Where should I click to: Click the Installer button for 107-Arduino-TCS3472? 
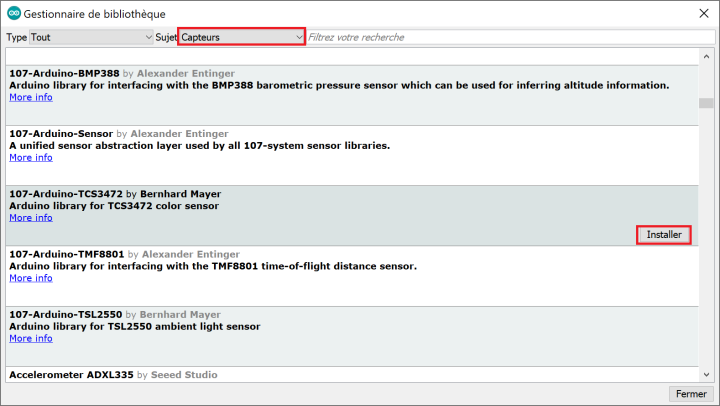click(664, 235)
